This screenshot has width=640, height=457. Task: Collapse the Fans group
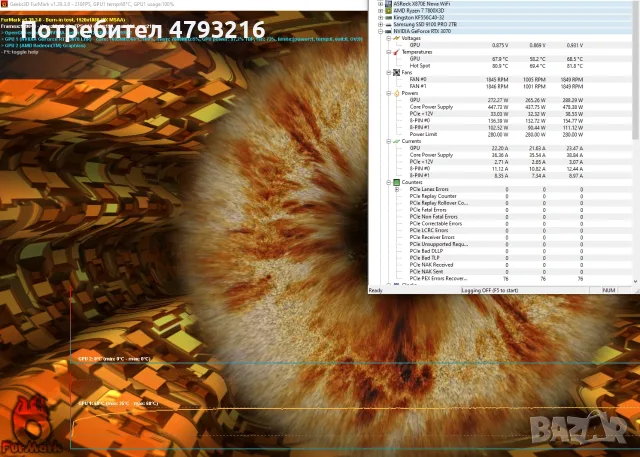tap(389, 73)
